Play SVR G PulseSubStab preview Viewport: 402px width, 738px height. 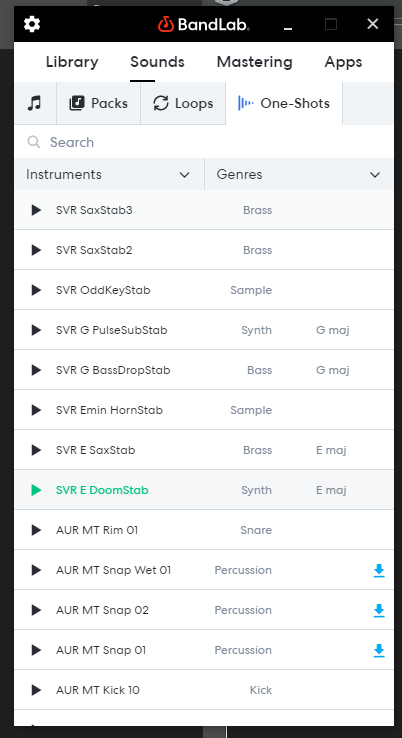pyautogui.click(x=36, y=330)
